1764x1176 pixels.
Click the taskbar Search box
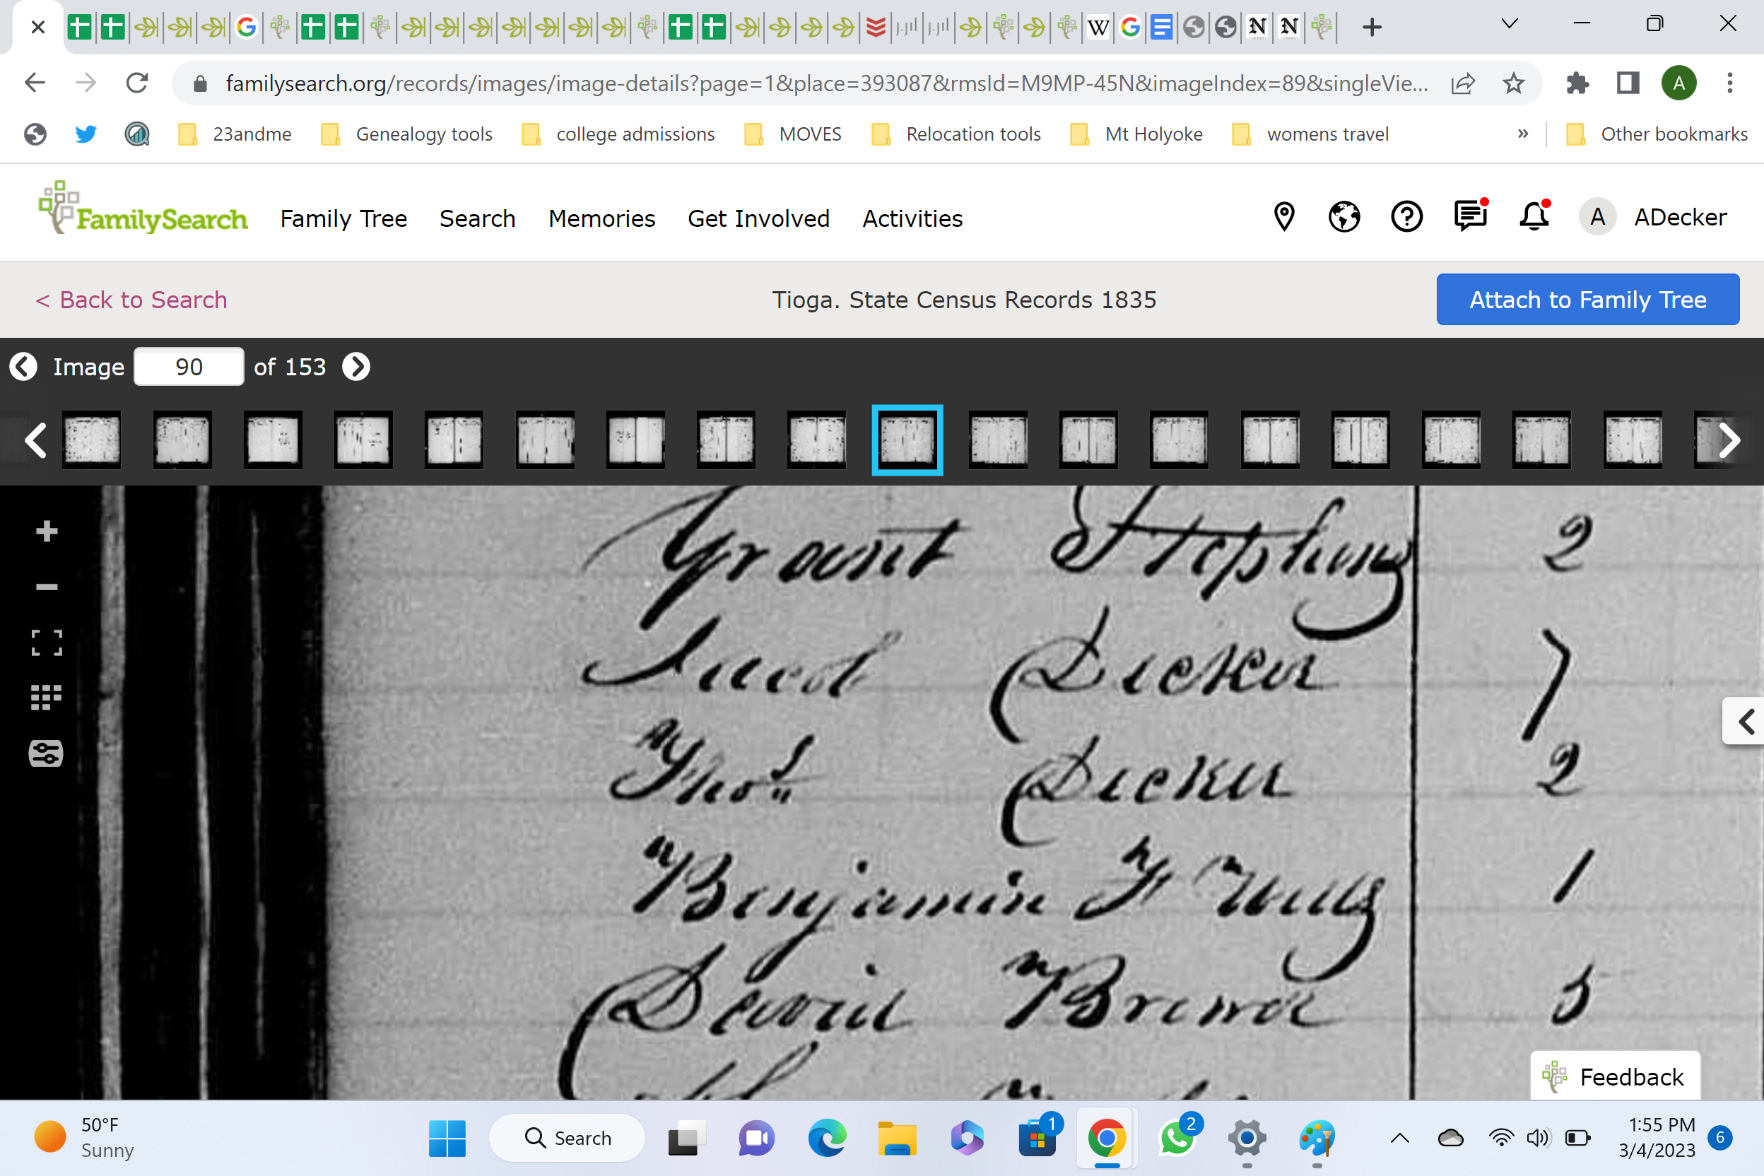[568, 1138]
